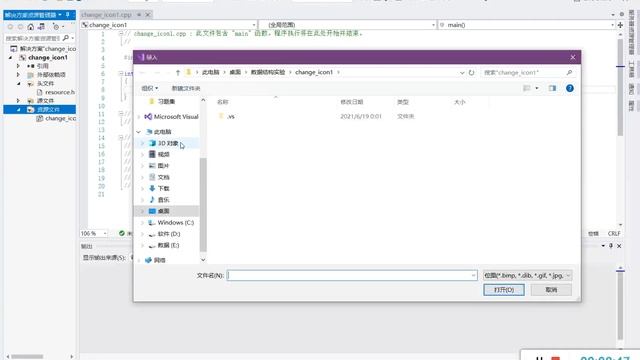Screen dimensions: 640x360
Task: Click the search magnifier in the dialog search box
Action: click(x=569, y=72)
